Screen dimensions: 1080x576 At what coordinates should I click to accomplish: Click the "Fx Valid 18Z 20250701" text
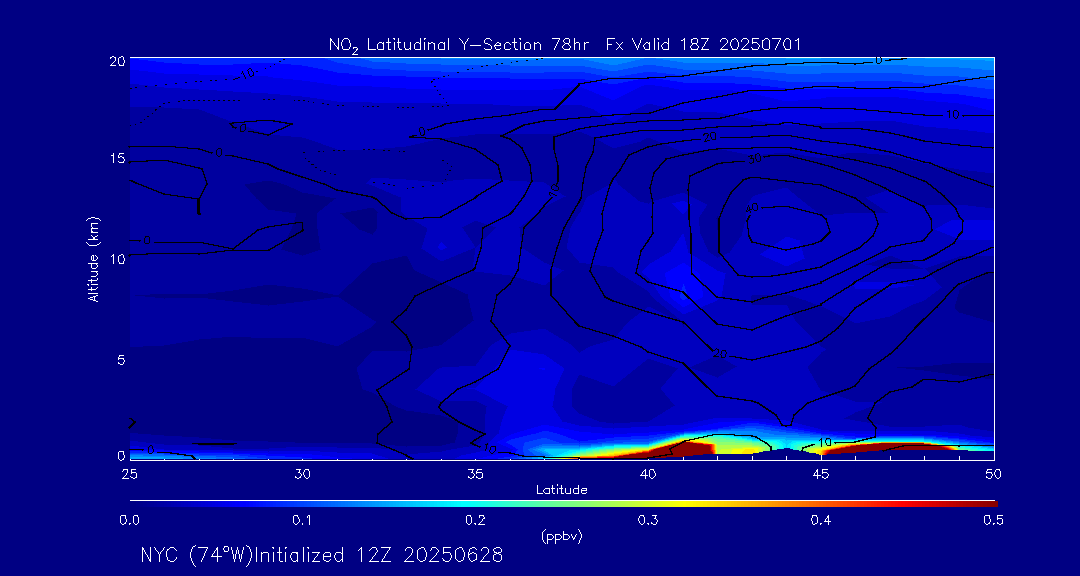pyautogui.click(x=704, y=44)
